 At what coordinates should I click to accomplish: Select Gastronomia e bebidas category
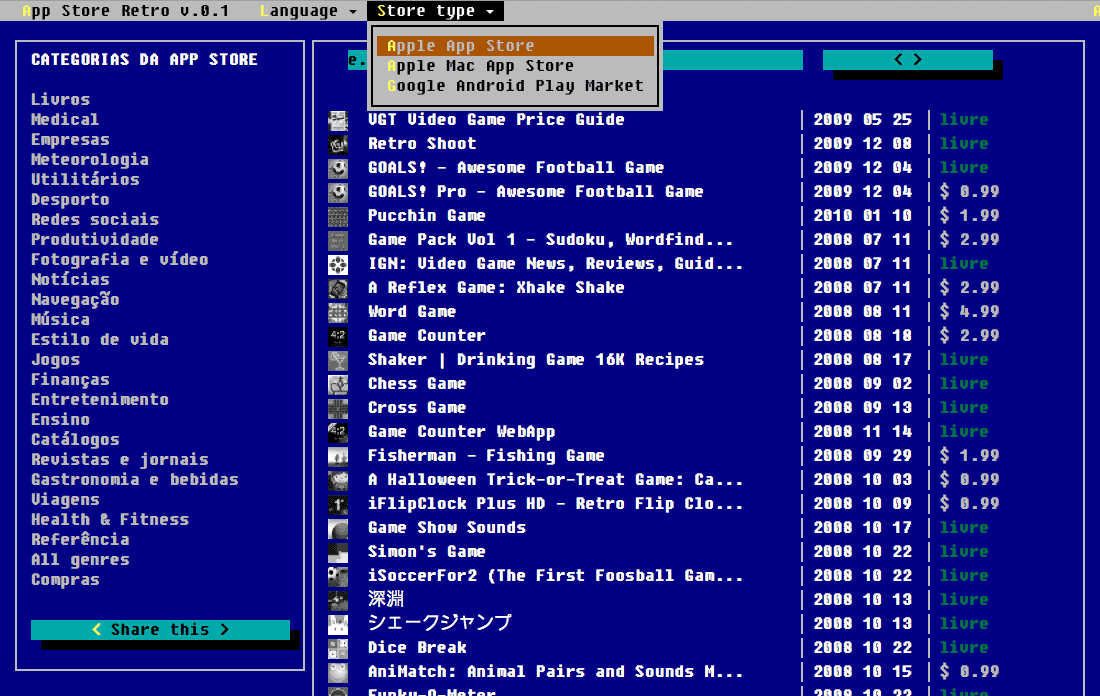[x=135, y=480]
